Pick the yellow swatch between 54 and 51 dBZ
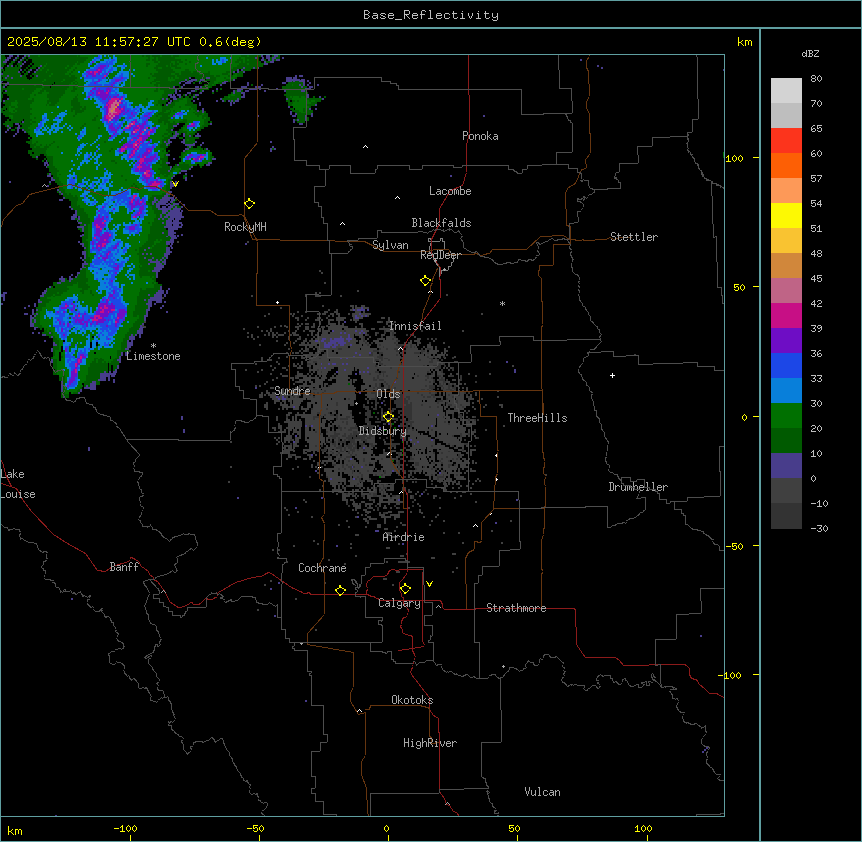862x842 pixels. point(786,215)
